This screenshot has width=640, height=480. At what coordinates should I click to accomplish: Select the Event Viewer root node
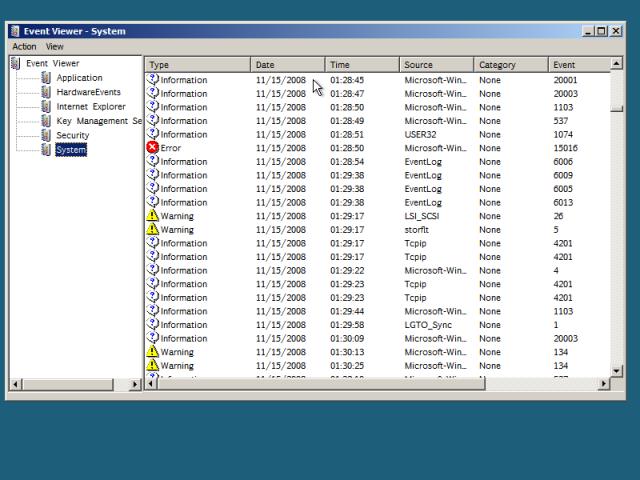(x=52, y=63)
